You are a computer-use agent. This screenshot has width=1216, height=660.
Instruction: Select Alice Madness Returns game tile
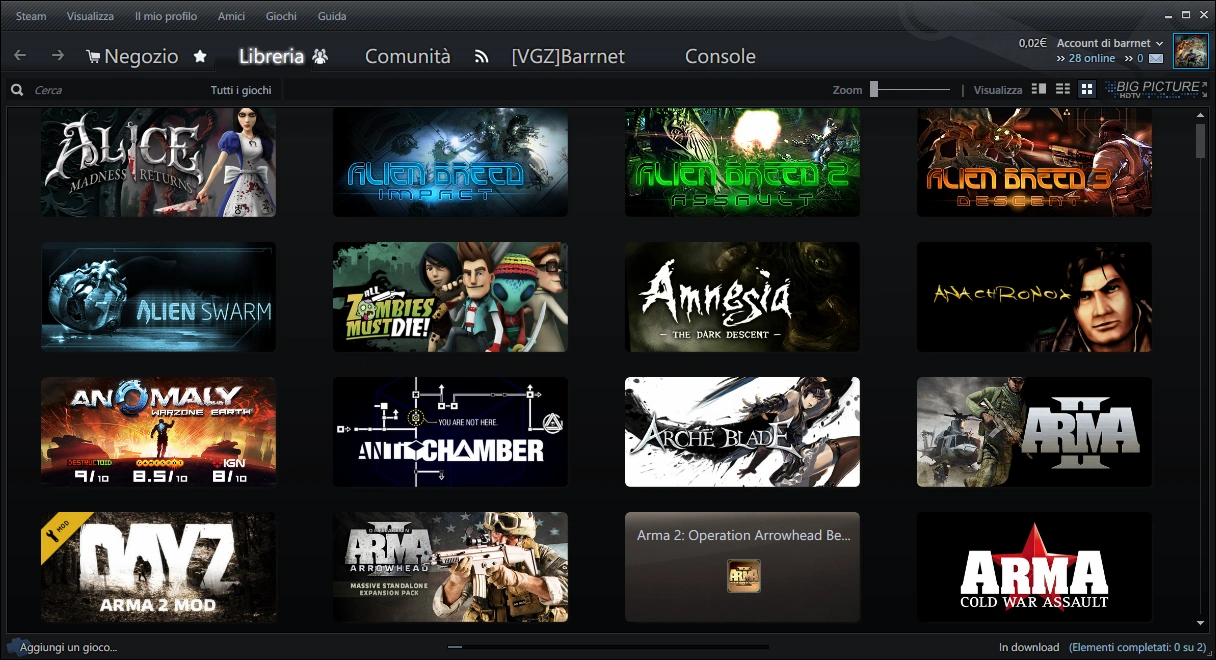pos(159,162)
